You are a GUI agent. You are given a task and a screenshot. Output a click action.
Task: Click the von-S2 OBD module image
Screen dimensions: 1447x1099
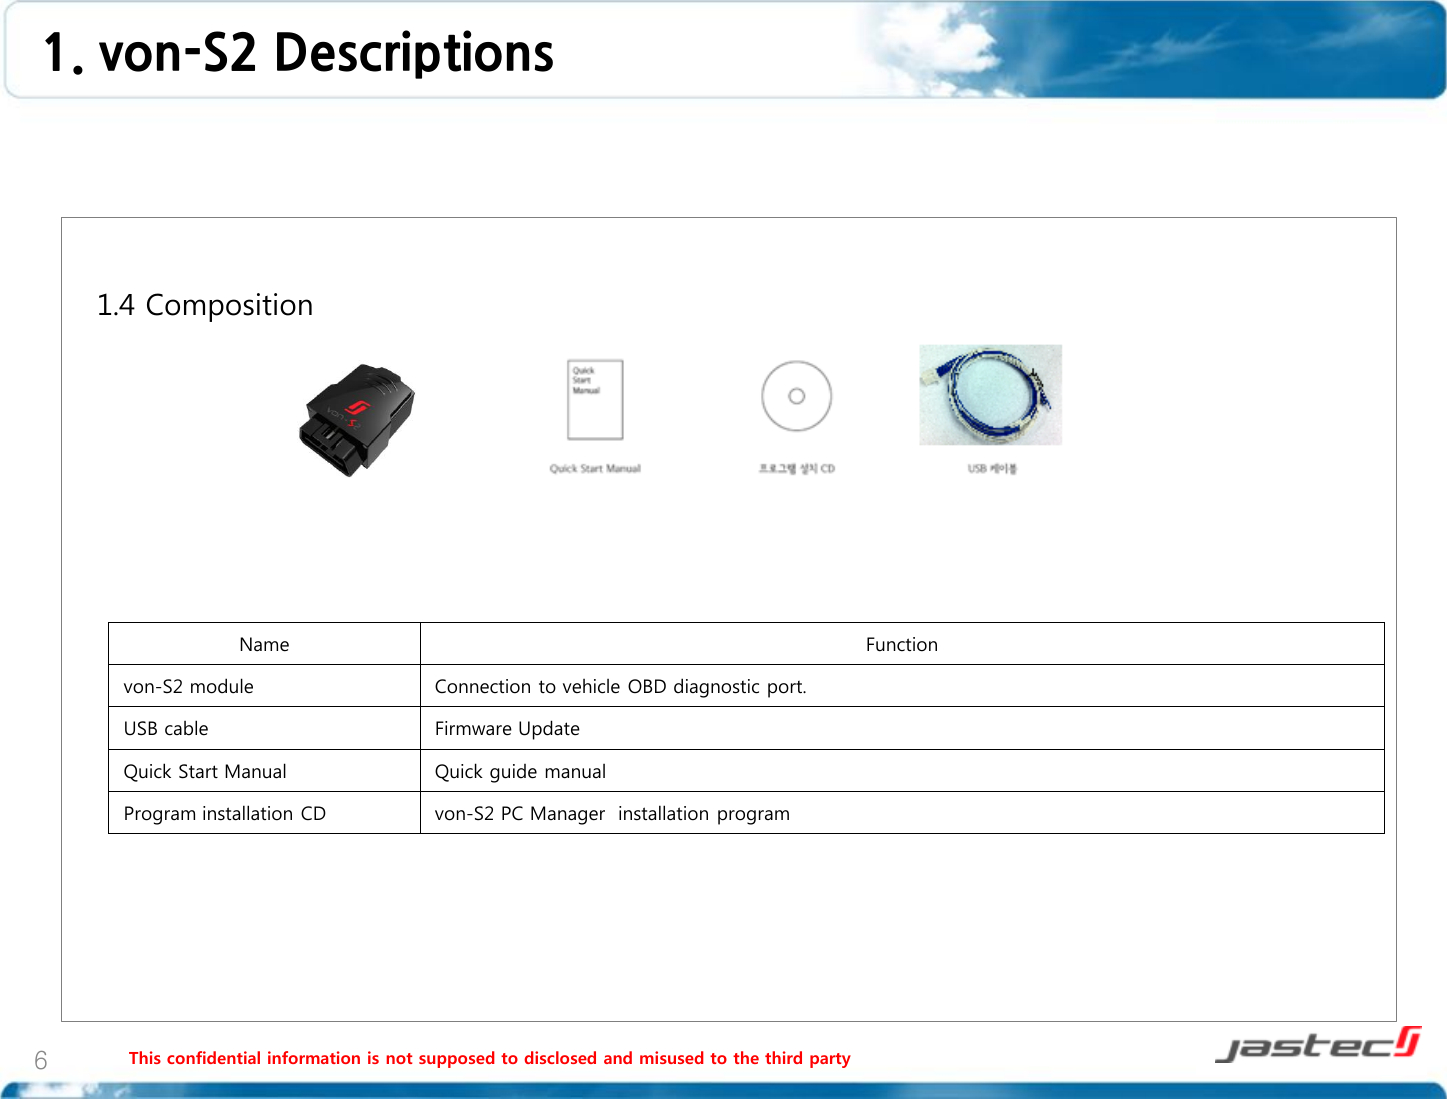point(356,420)
